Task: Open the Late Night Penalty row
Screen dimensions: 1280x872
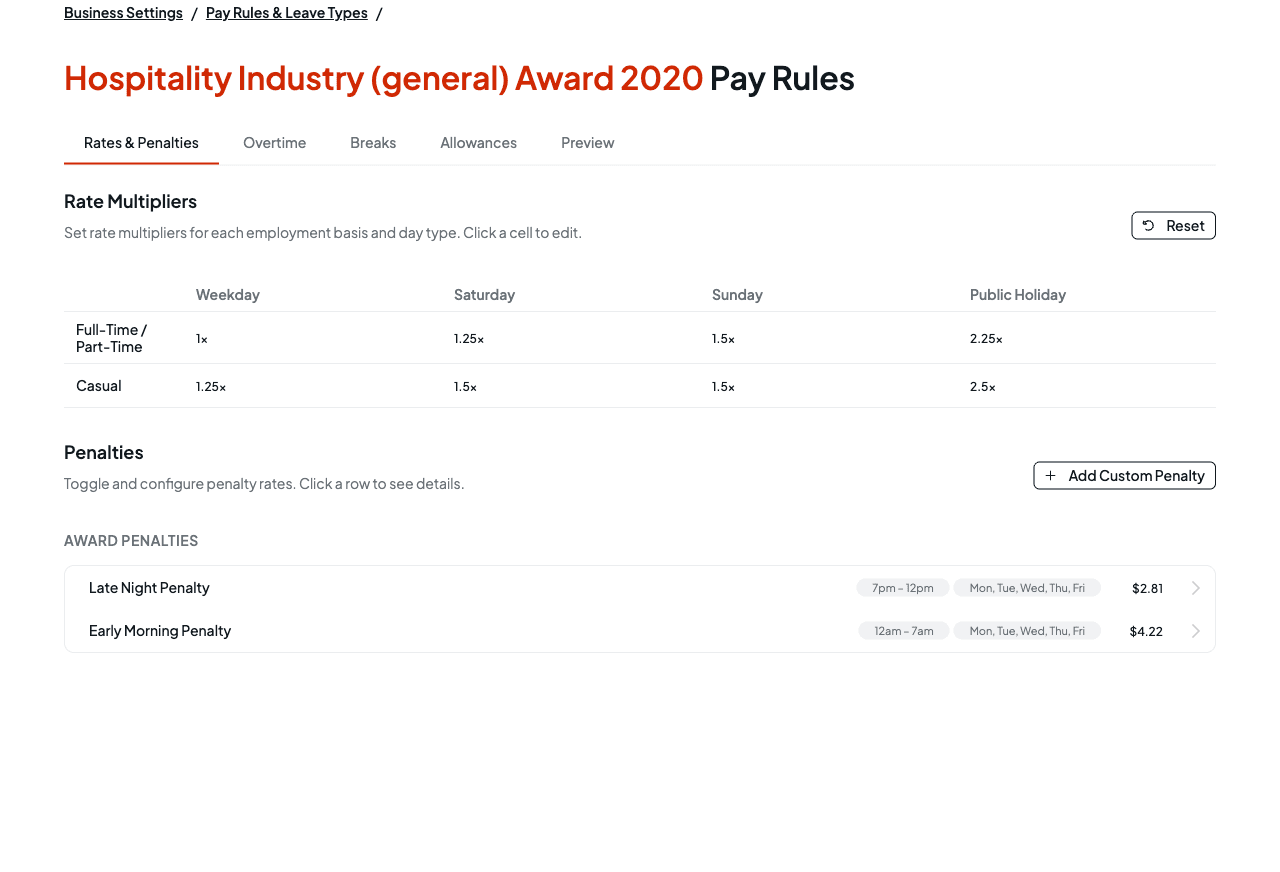Action: pyautogui.click(x=640, y=588)
